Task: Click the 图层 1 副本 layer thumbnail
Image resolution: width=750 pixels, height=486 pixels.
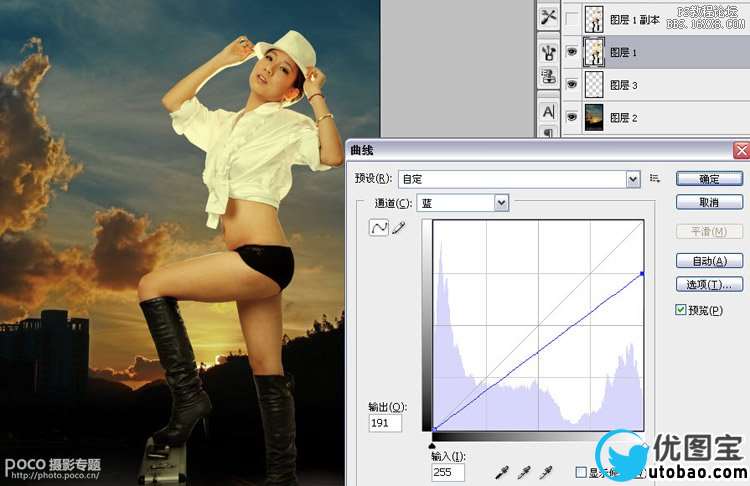Action: [x=594, y=19]
